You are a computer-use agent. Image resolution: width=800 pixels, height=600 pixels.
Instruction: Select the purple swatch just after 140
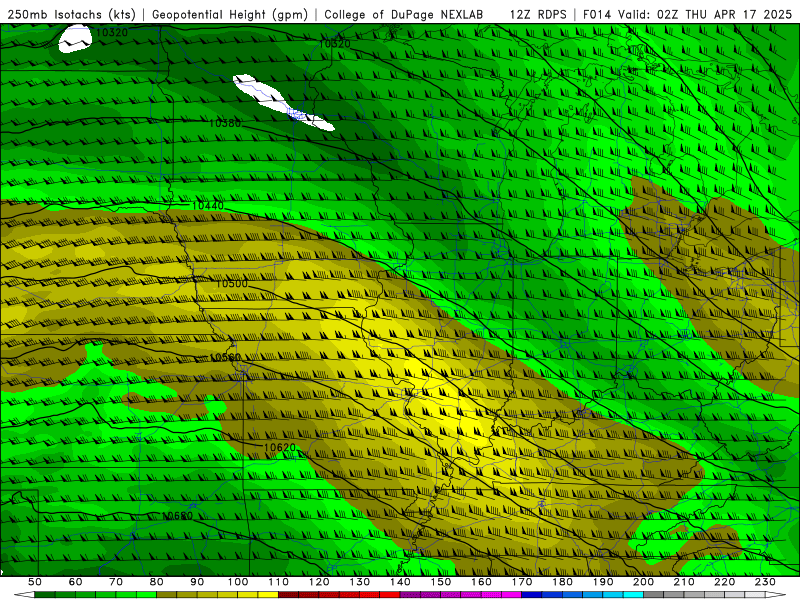click(410, 595)
